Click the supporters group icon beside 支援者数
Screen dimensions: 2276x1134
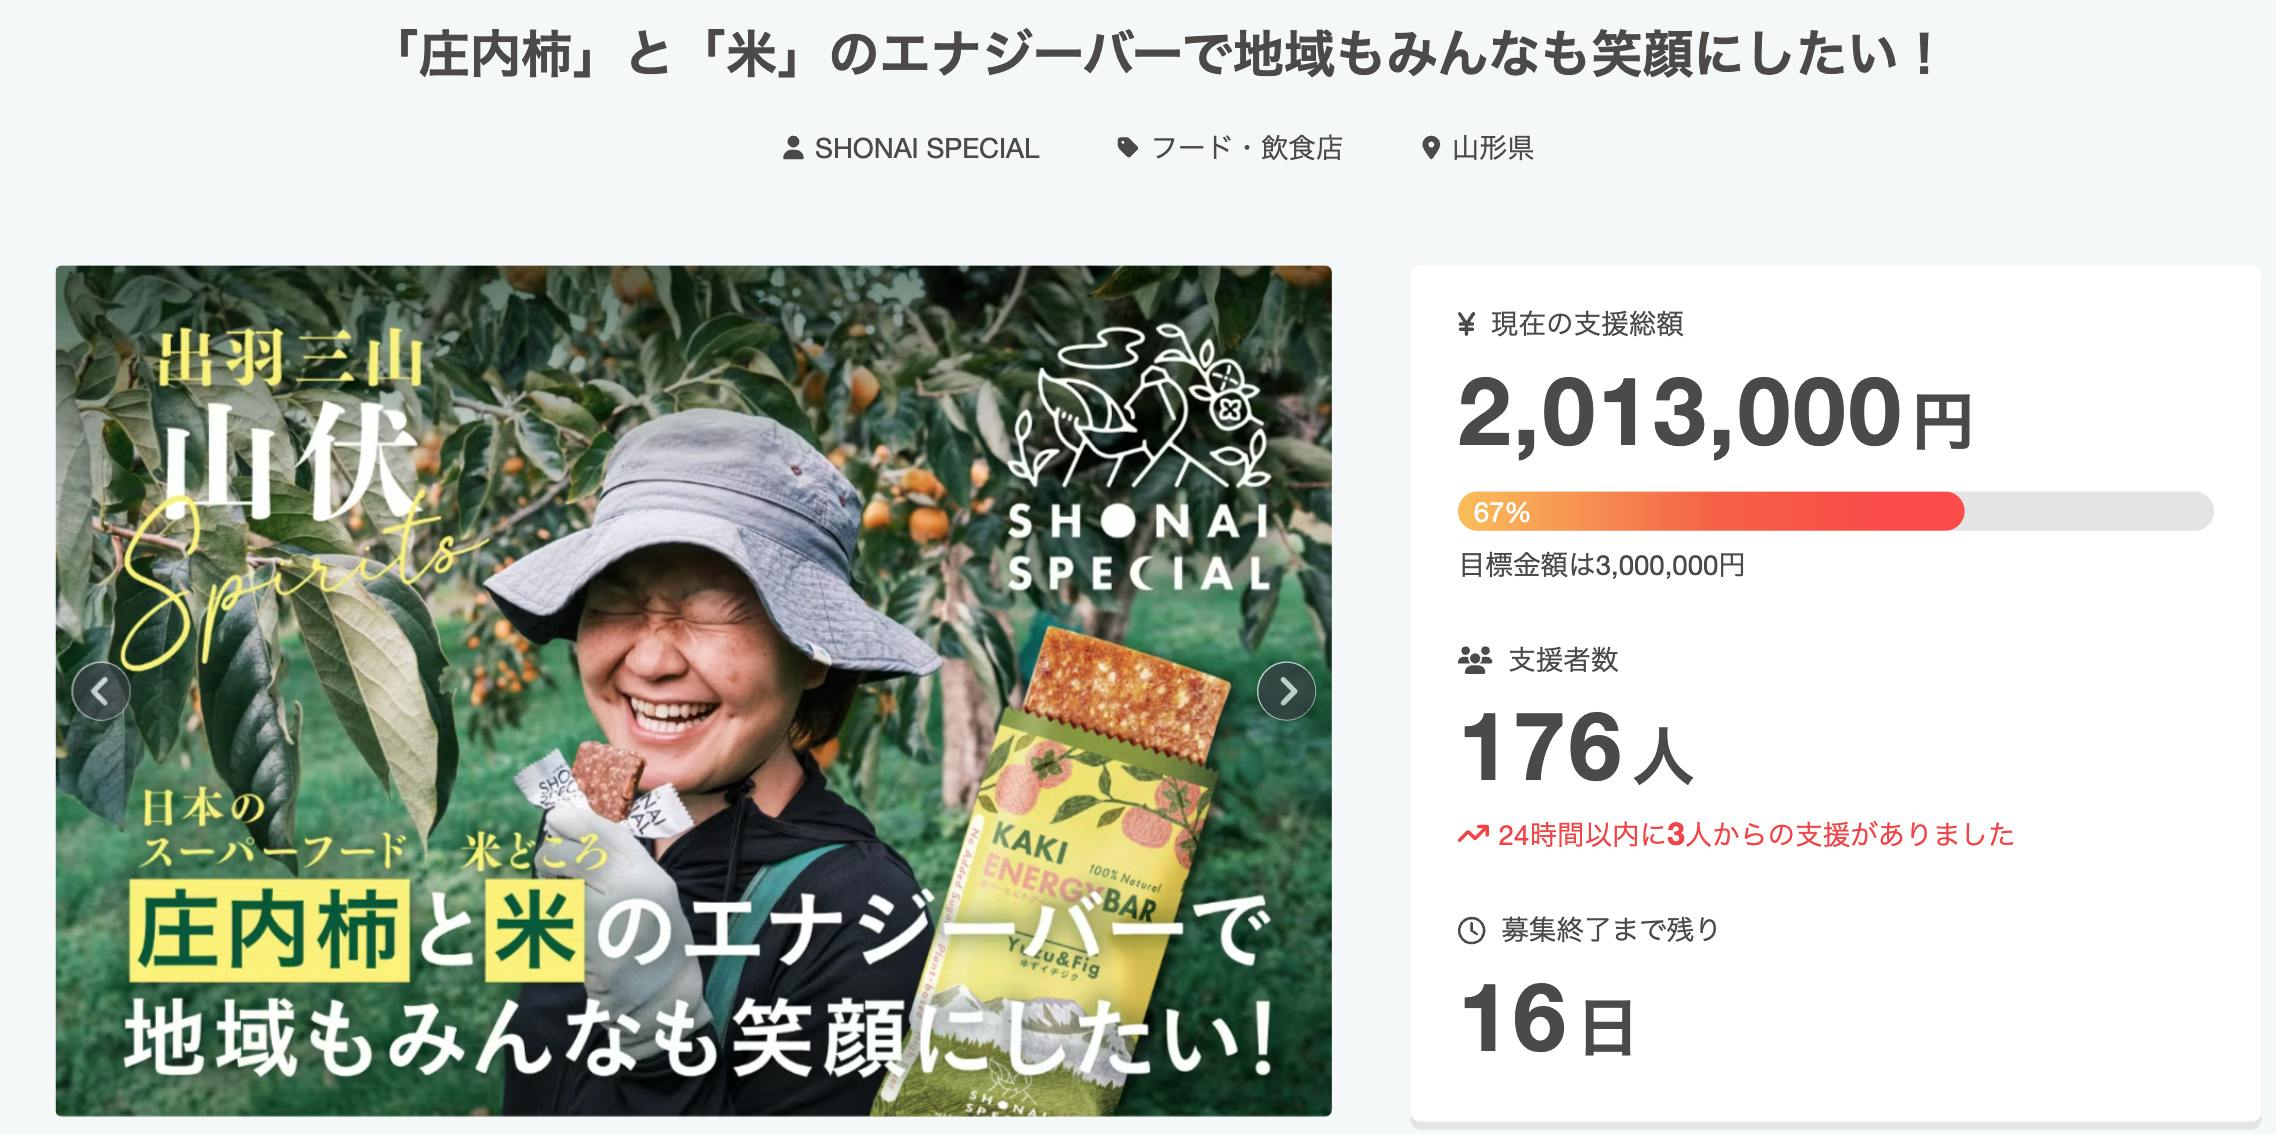point(1475,660)
